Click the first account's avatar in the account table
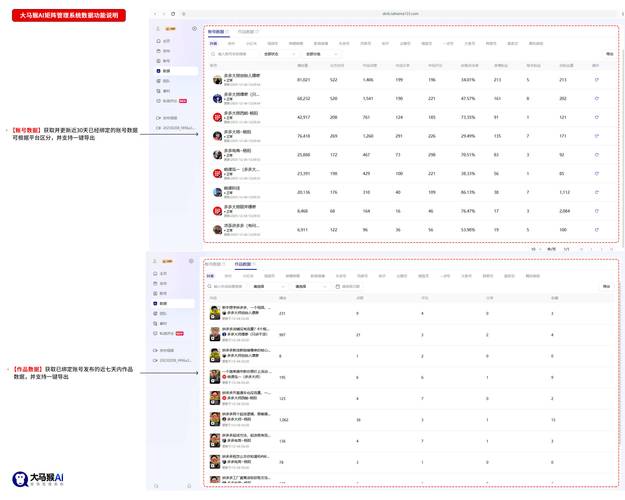 (x=216, y=79)
